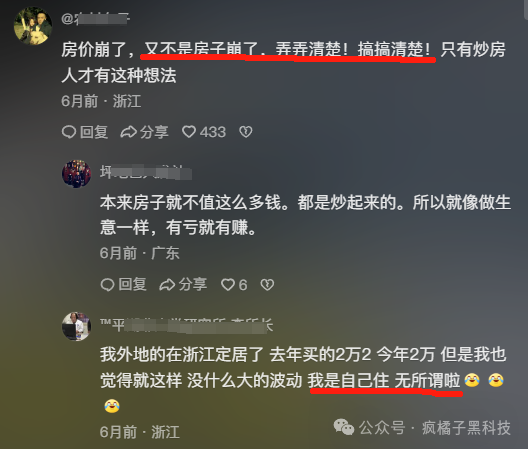Dislike the top comment via broken heart
The height and width of the screenshot is (449, 528).
click(246, 132)
